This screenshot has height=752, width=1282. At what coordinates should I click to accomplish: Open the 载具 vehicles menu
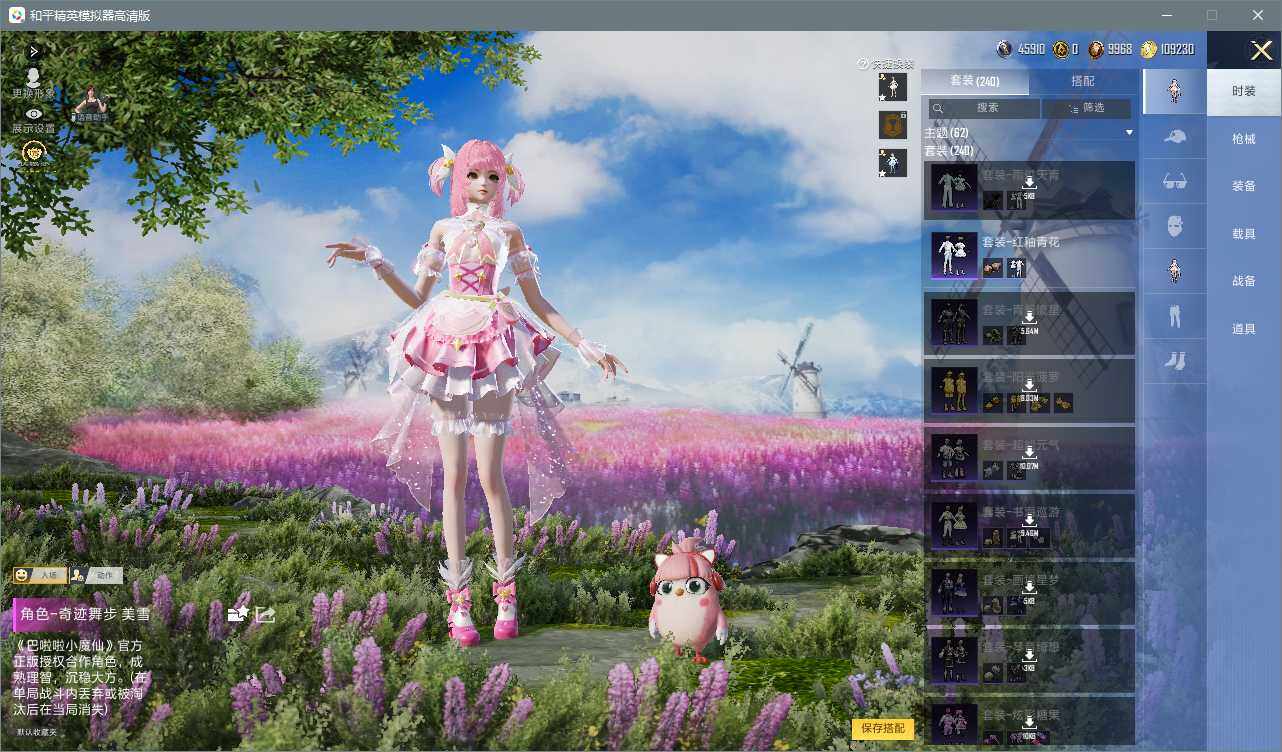pos(1244,234)
